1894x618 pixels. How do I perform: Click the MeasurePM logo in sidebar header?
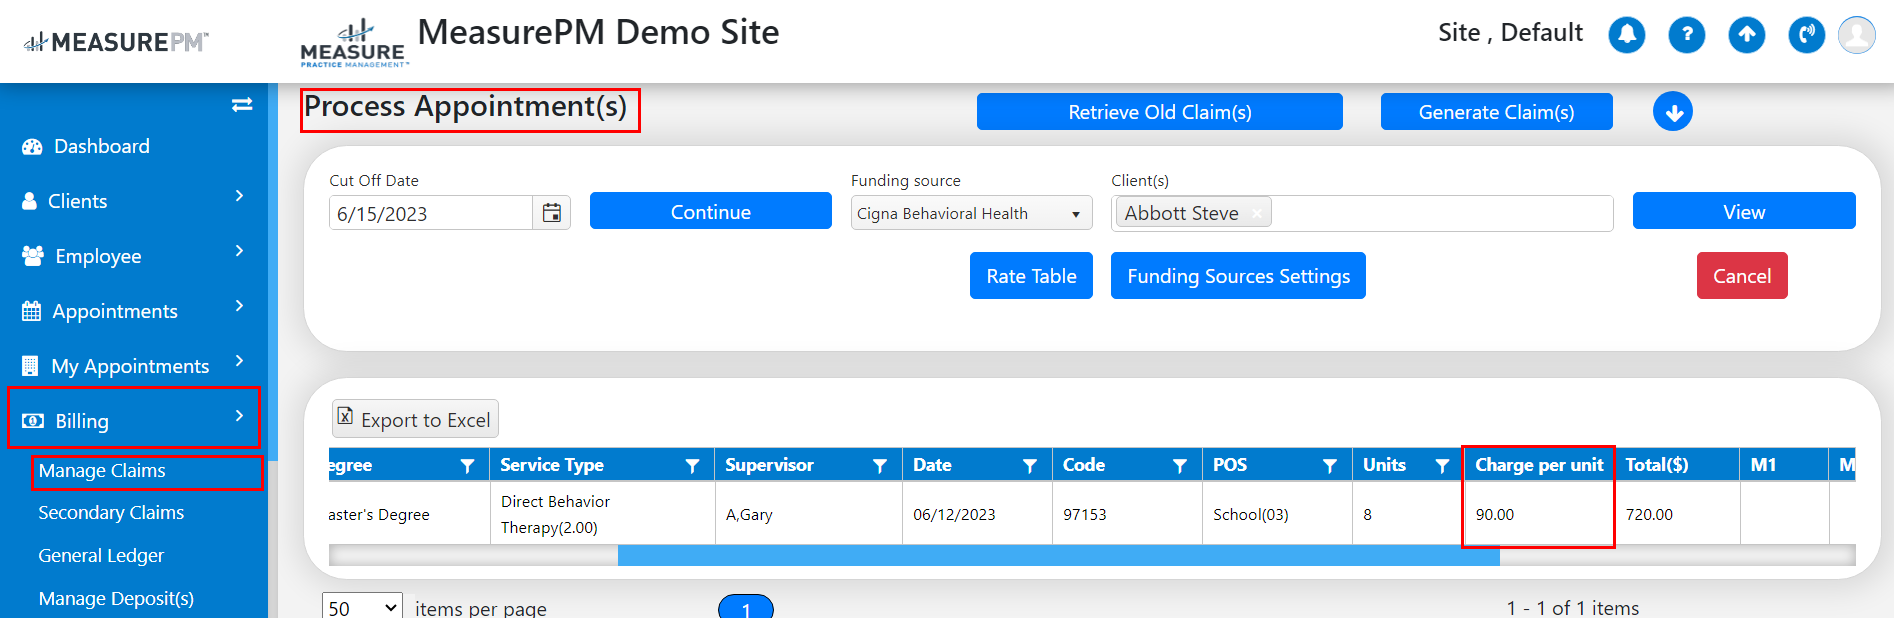click(116, 42)
